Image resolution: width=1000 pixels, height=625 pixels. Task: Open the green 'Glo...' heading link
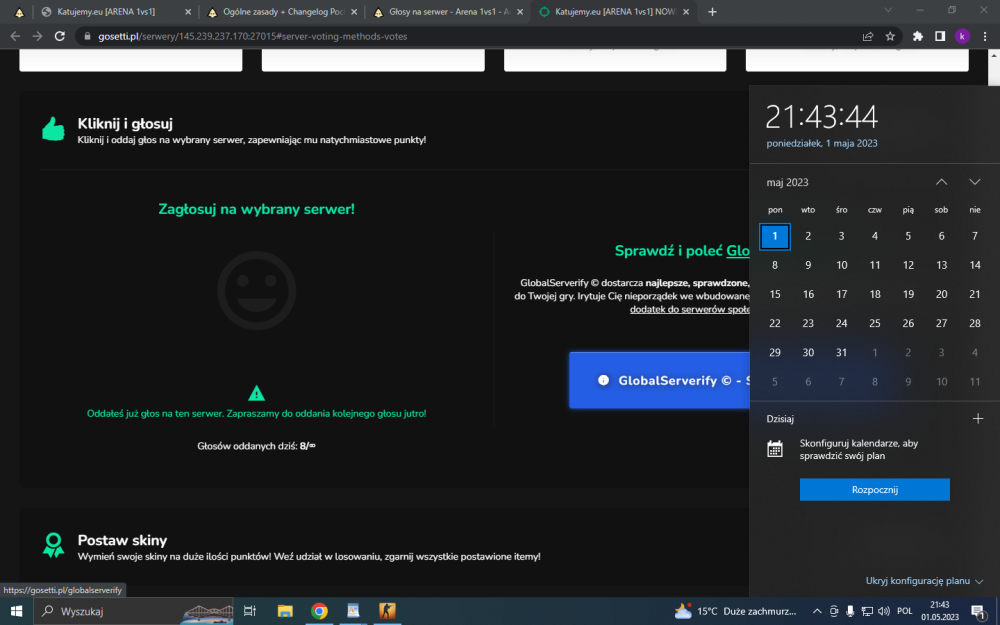point(738,251)
